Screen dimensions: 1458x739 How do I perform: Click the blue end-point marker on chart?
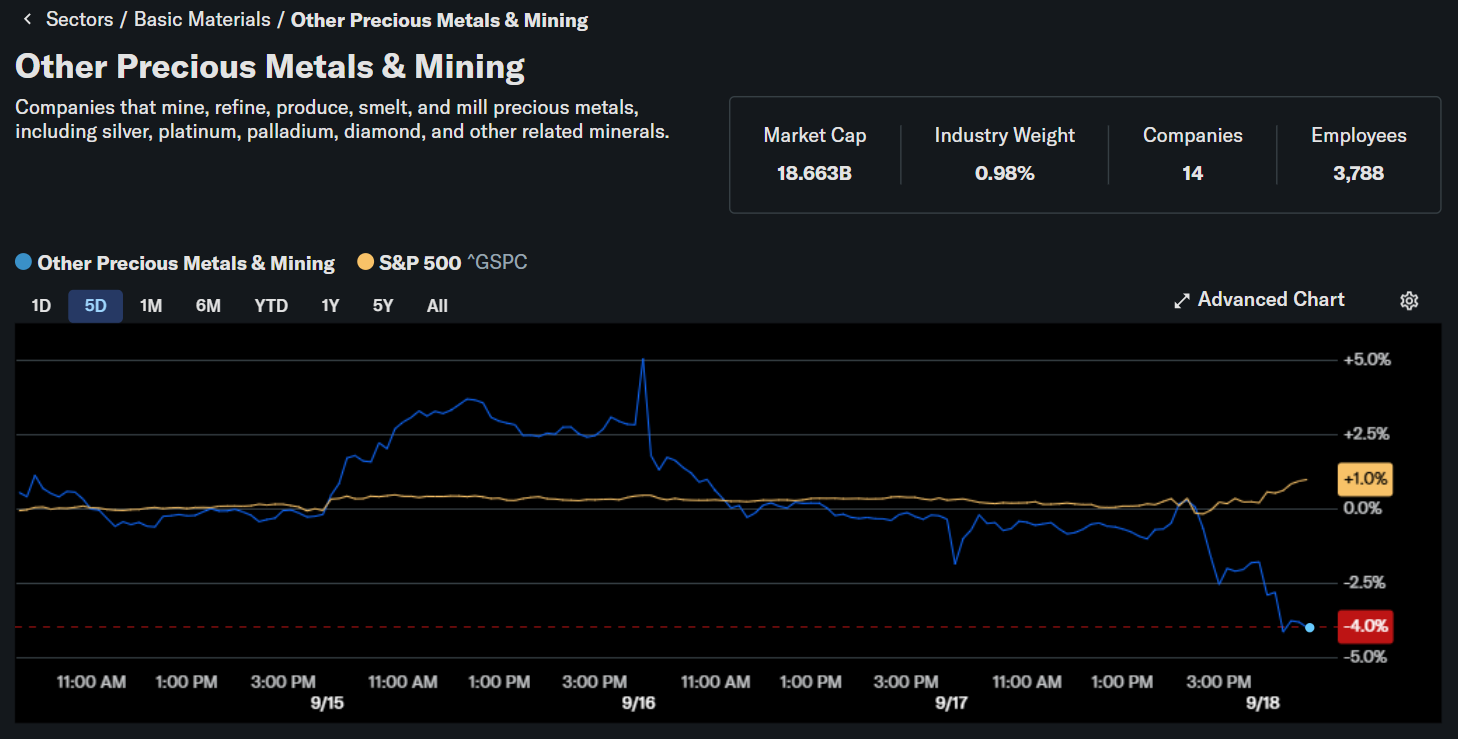click(1310, 628)
